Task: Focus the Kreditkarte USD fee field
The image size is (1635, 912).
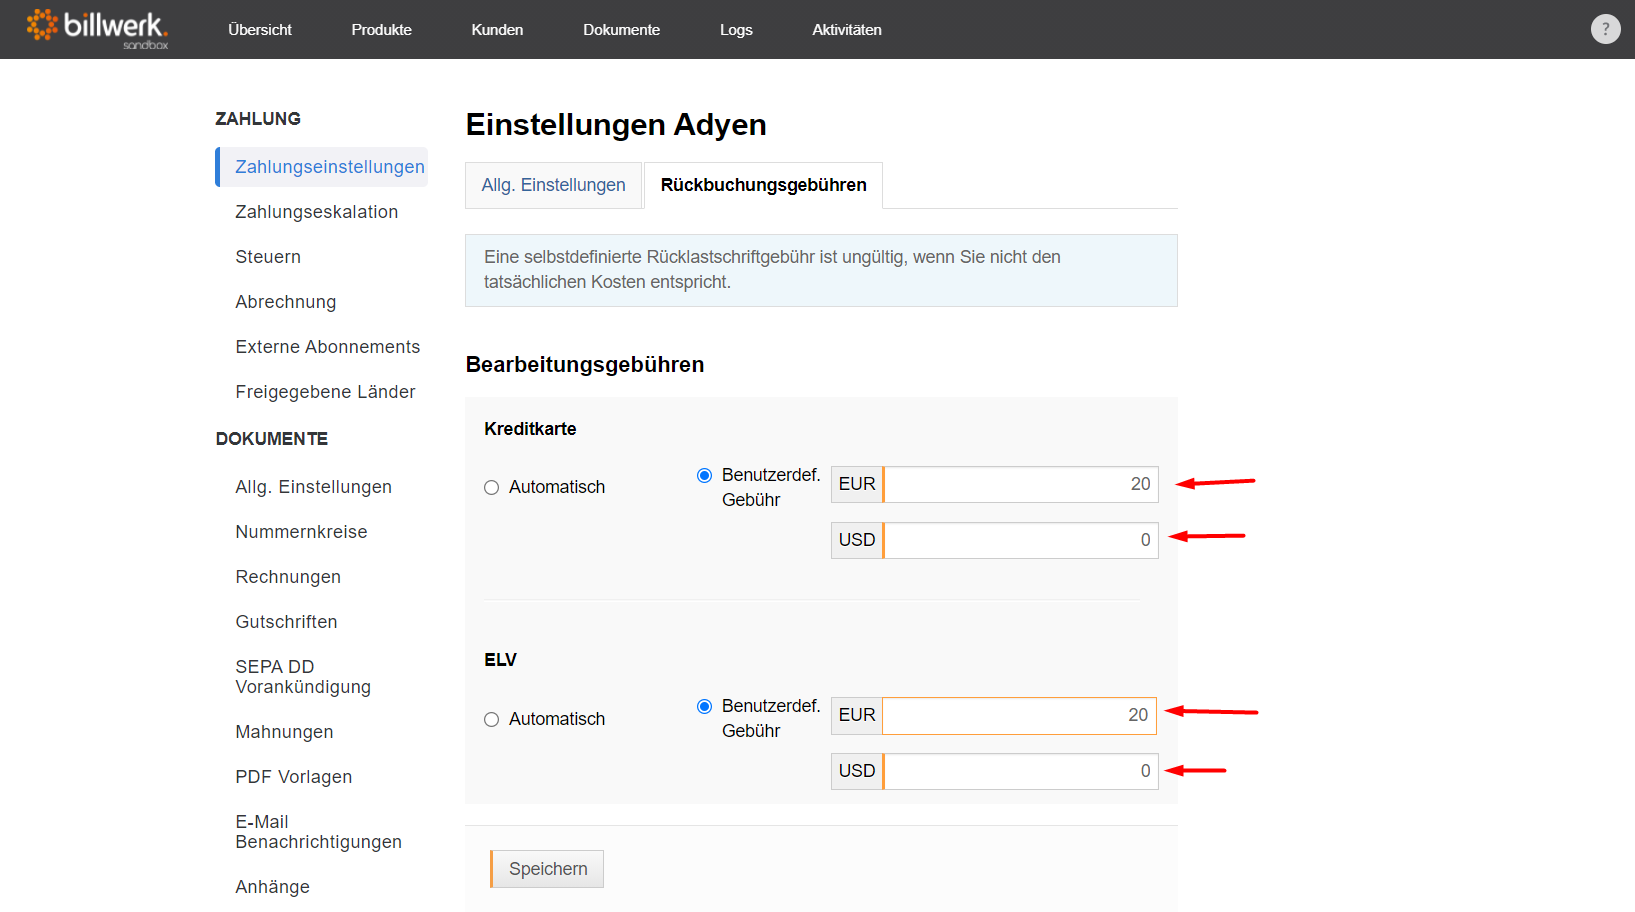Action: pos(1020,540)
